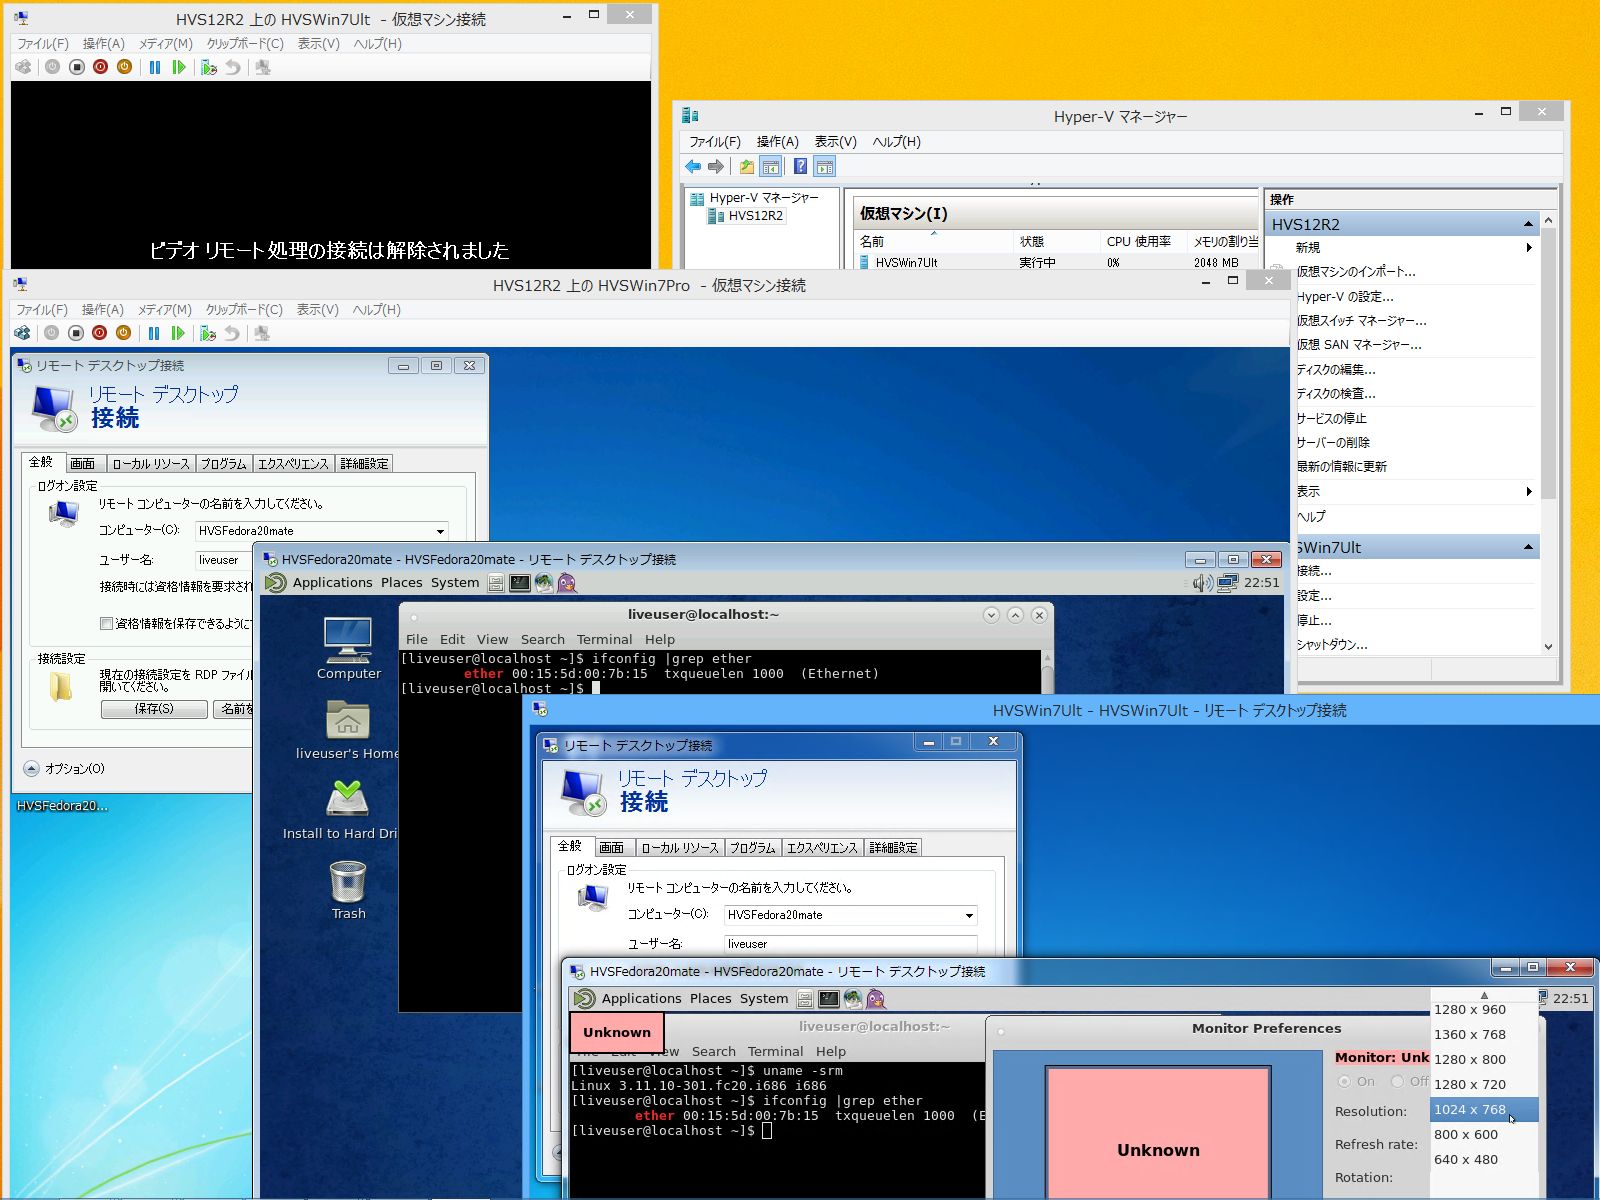The image size is (1600, 1200).
Task: Open クリップボード(C) menu in HVSWin7Pro connection window
Action: click(x=244, y=310)
